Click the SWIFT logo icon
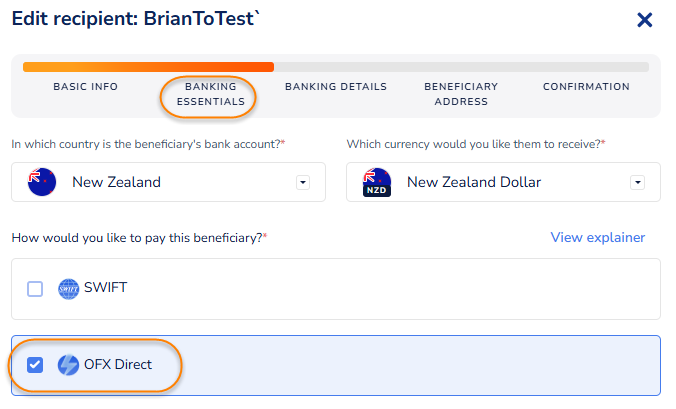676x409 pixels. (68, 289)
